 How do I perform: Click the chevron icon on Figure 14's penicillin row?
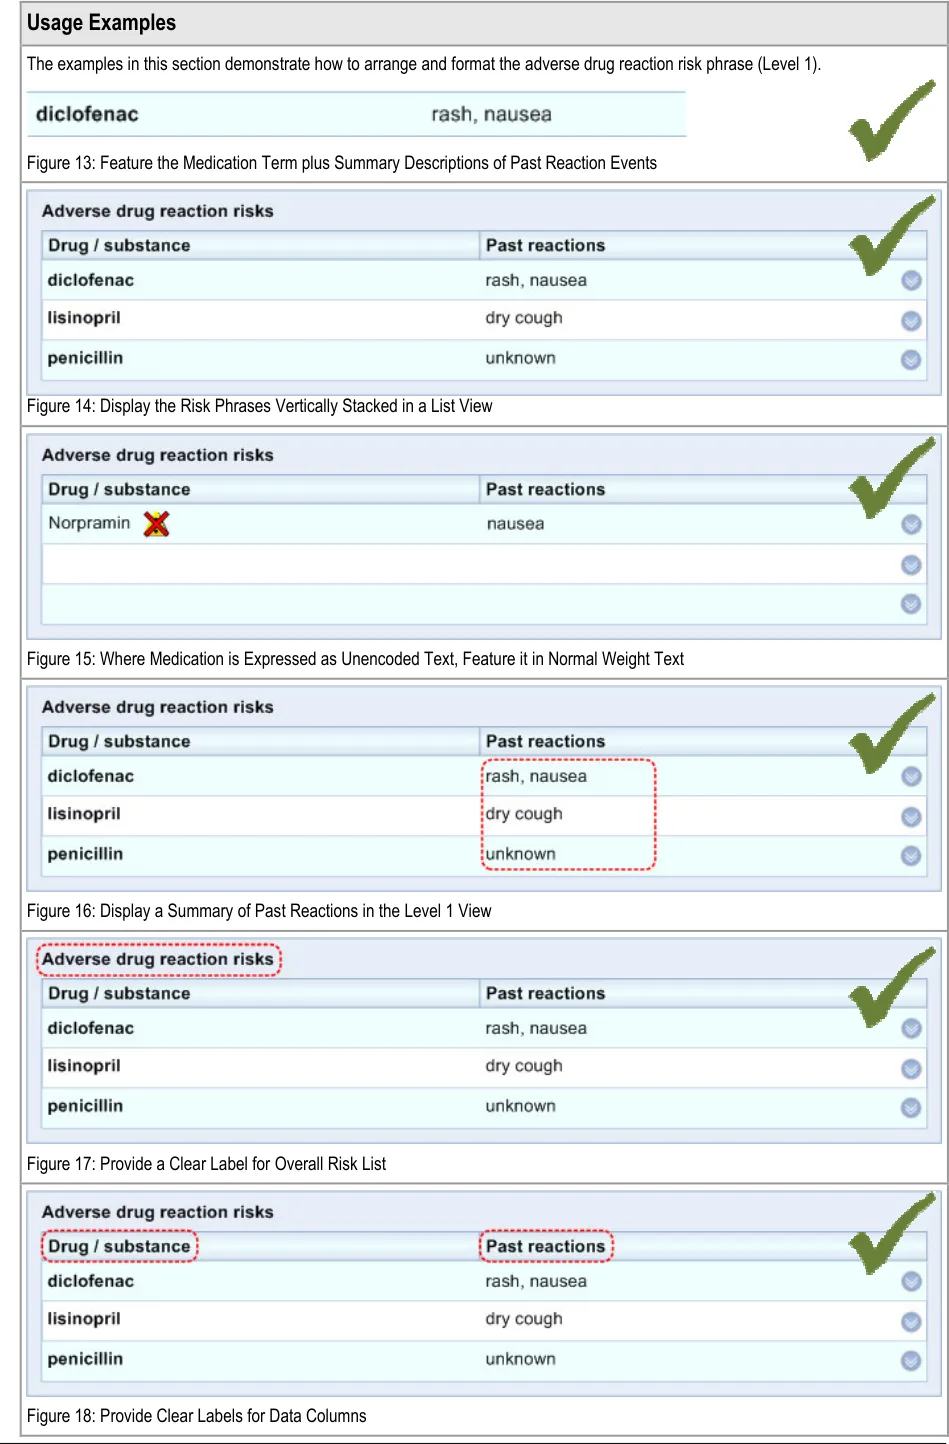[x=911, y=360]
